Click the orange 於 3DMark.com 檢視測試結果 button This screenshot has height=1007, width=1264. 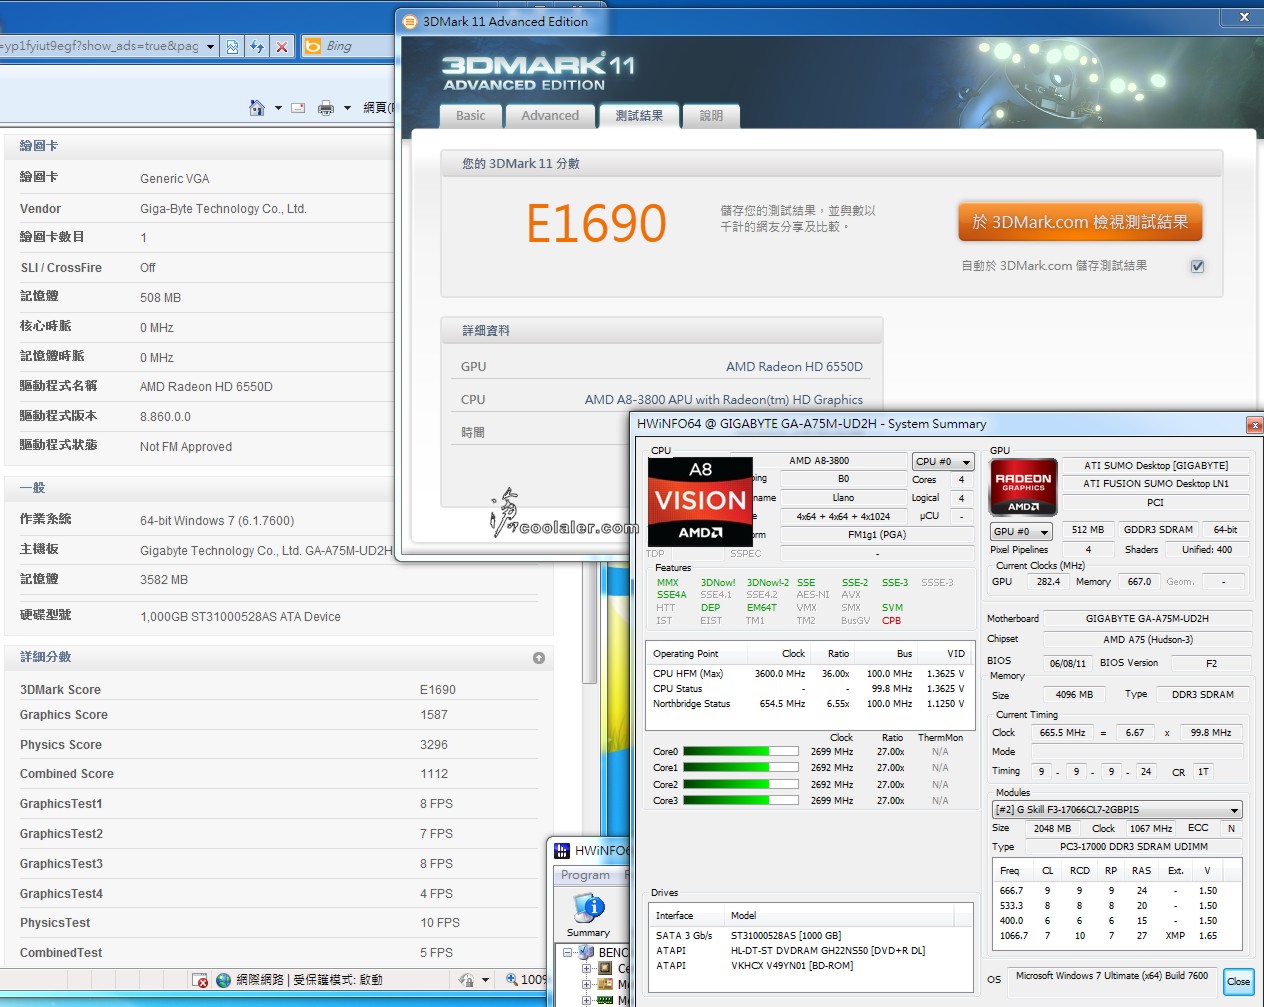pos(1080,222)
